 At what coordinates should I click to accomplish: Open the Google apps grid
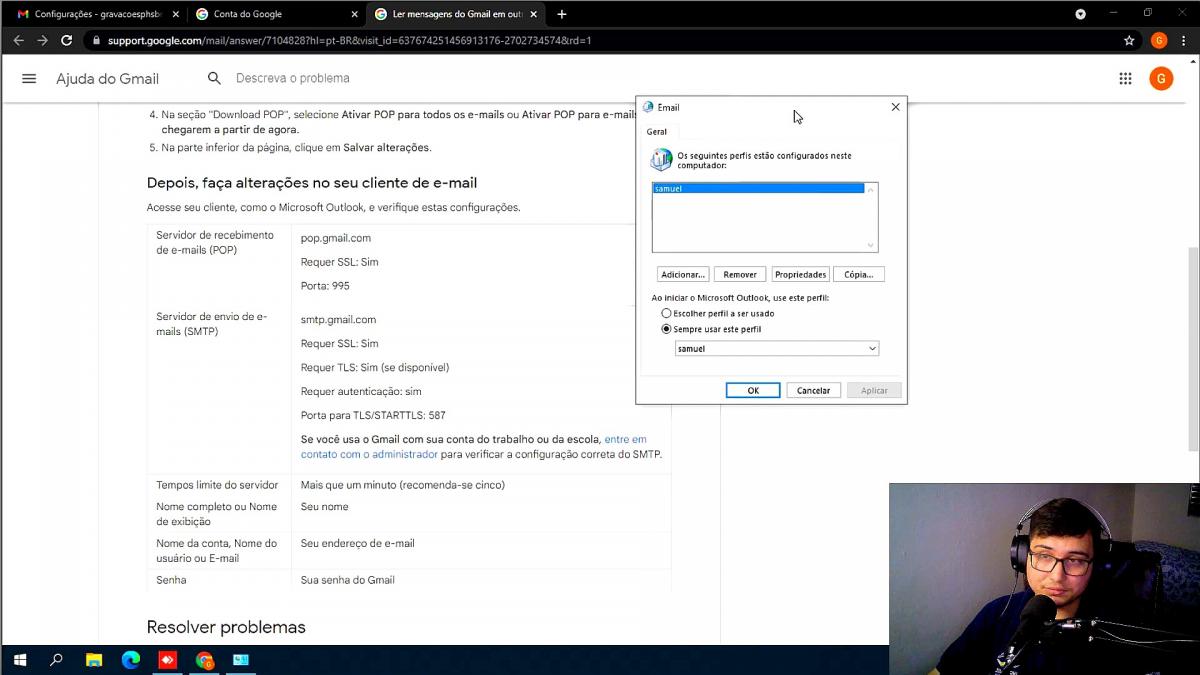pos(1125,79)
